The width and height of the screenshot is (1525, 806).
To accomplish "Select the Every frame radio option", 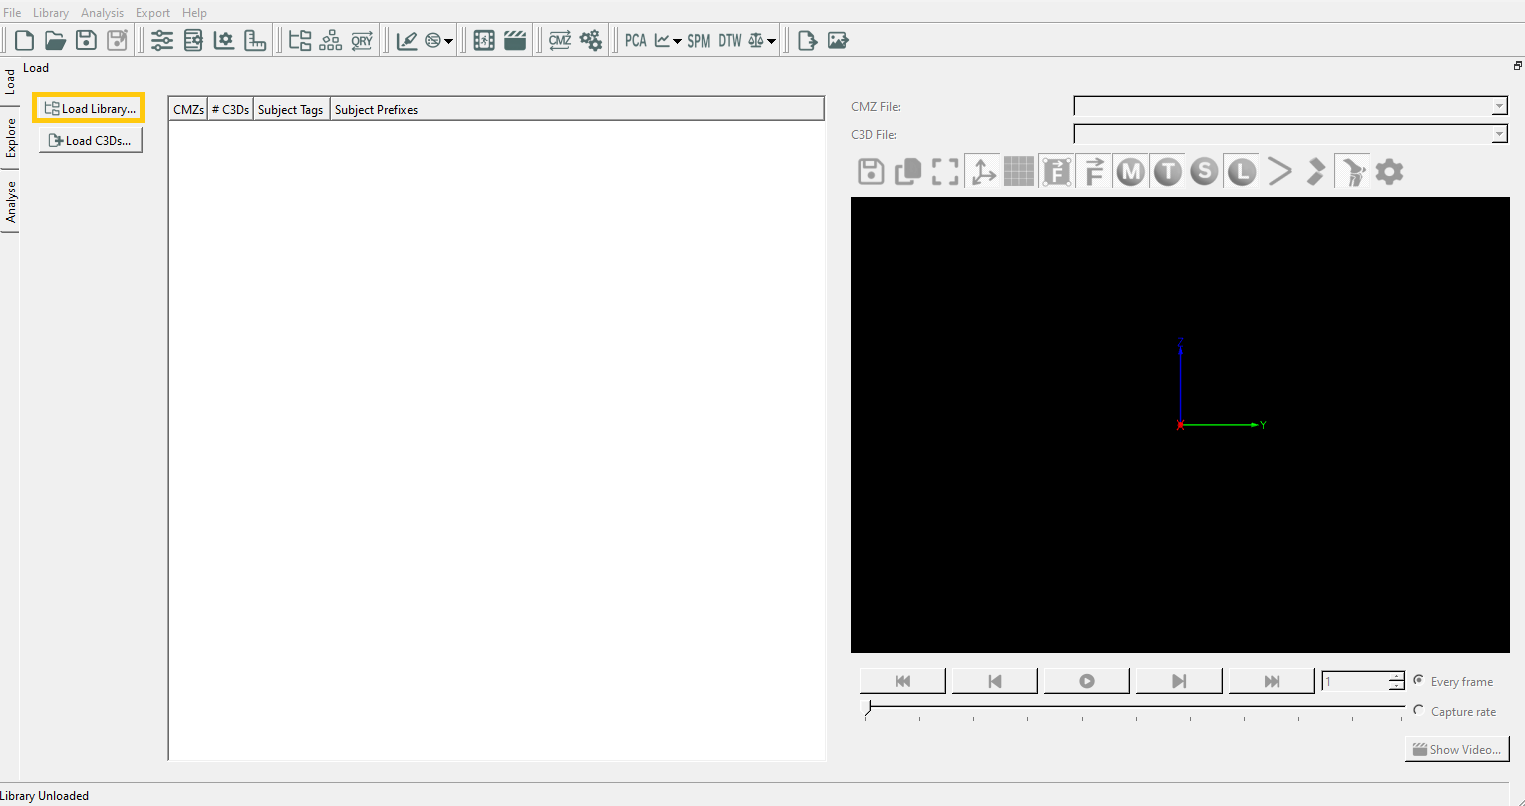I will tap(1418, 681).
